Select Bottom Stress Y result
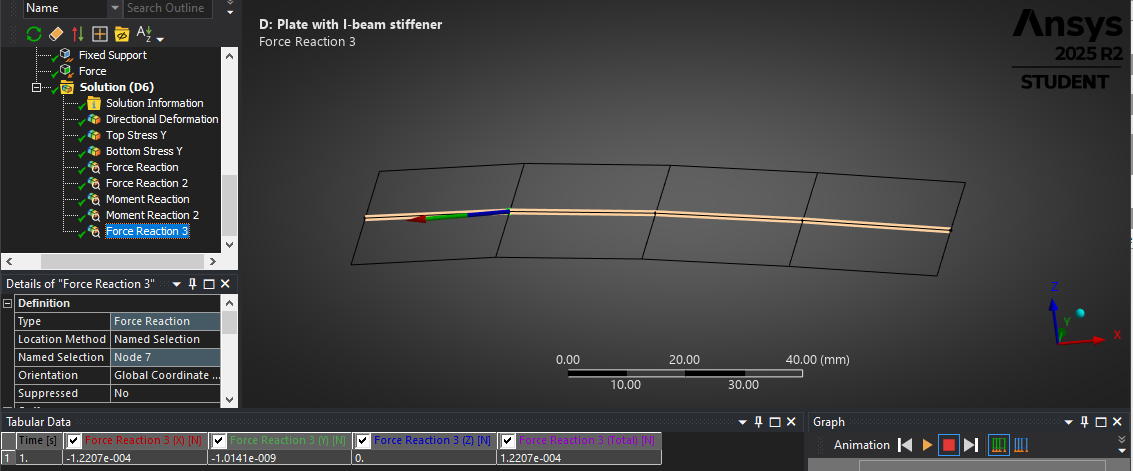 click(x=144, y=151)
